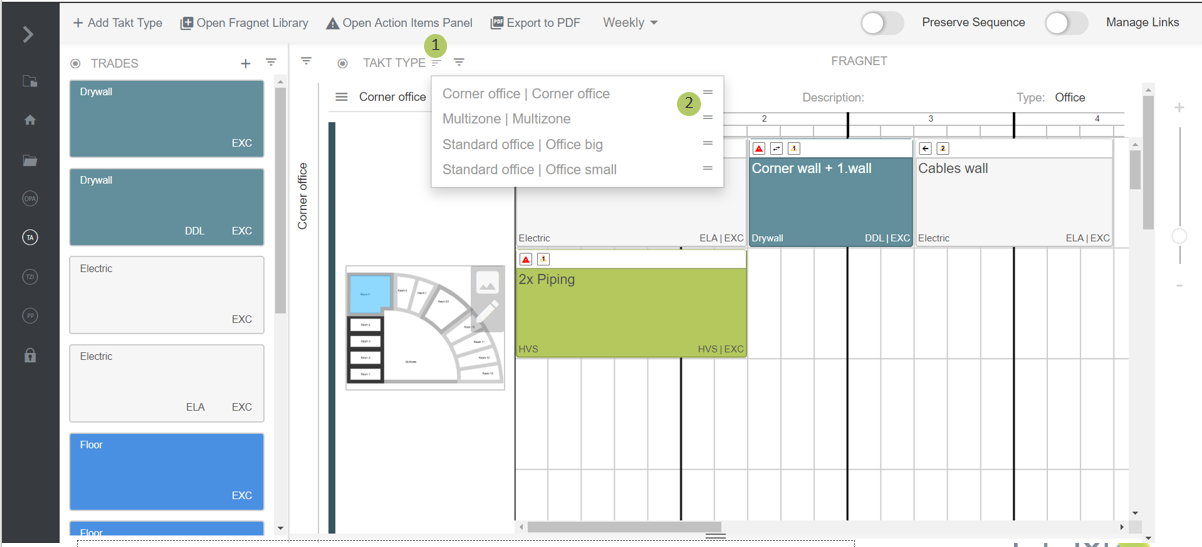Click the image icon on floor plan thumbnail
1202x547 pixels.
click(x=487, y=284)
